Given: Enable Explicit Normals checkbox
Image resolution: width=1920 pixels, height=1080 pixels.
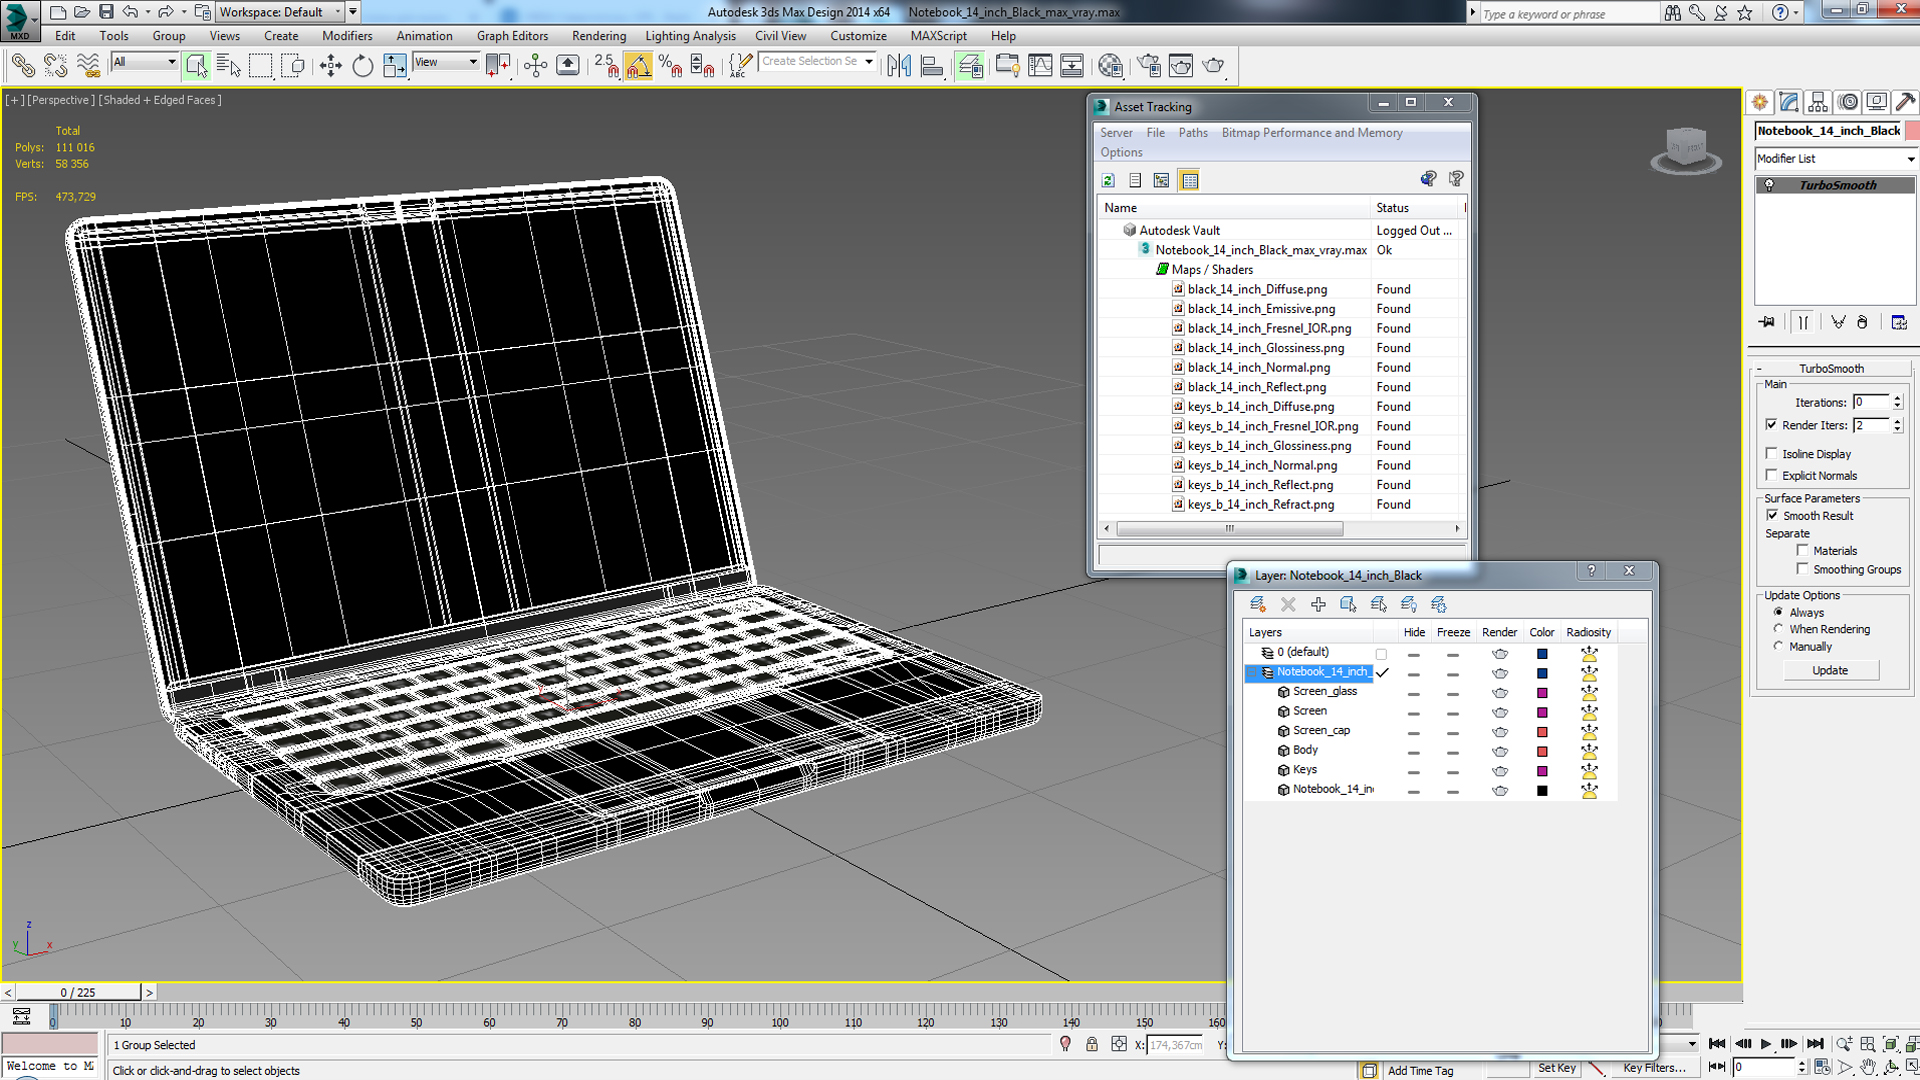Looking at the screenshot, I should 1772,475.
